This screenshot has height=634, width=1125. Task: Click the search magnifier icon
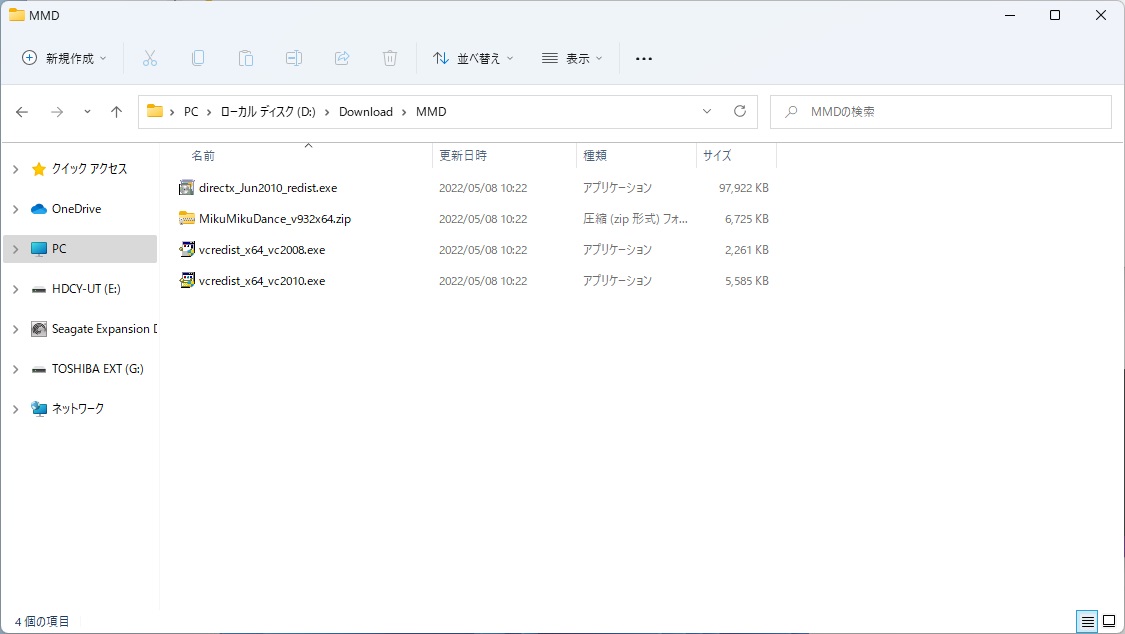(791, 112)
